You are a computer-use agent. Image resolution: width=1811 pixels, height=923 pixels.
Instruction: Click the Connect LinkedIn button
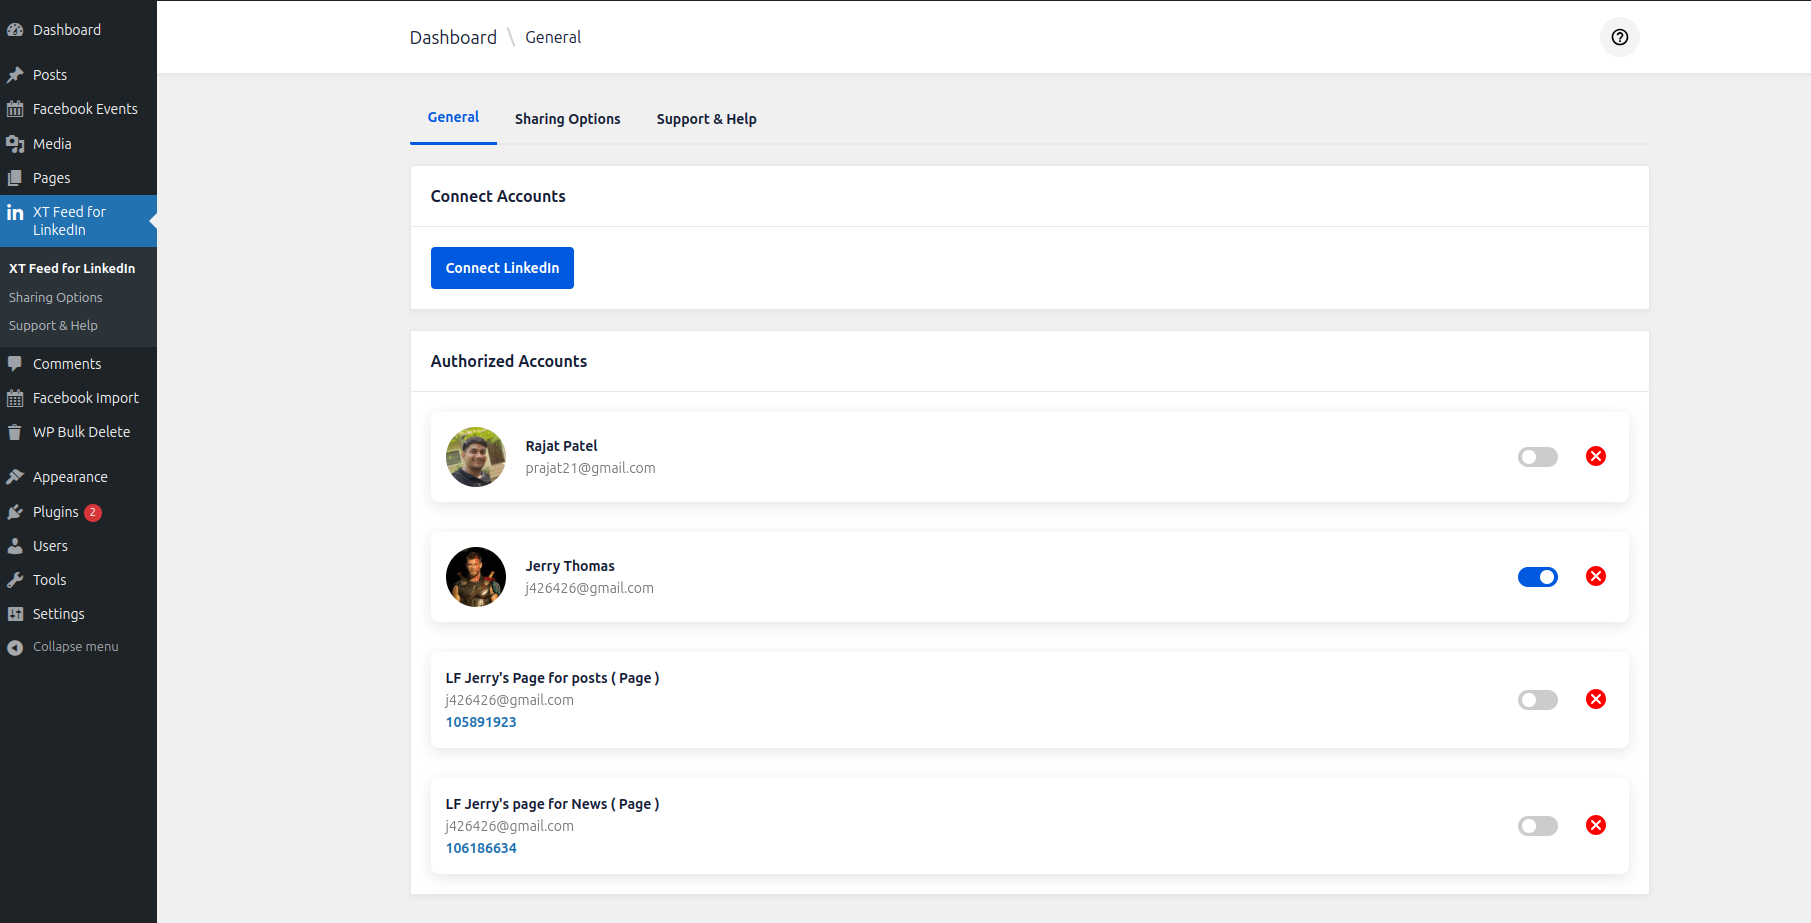tap(502, 268)
